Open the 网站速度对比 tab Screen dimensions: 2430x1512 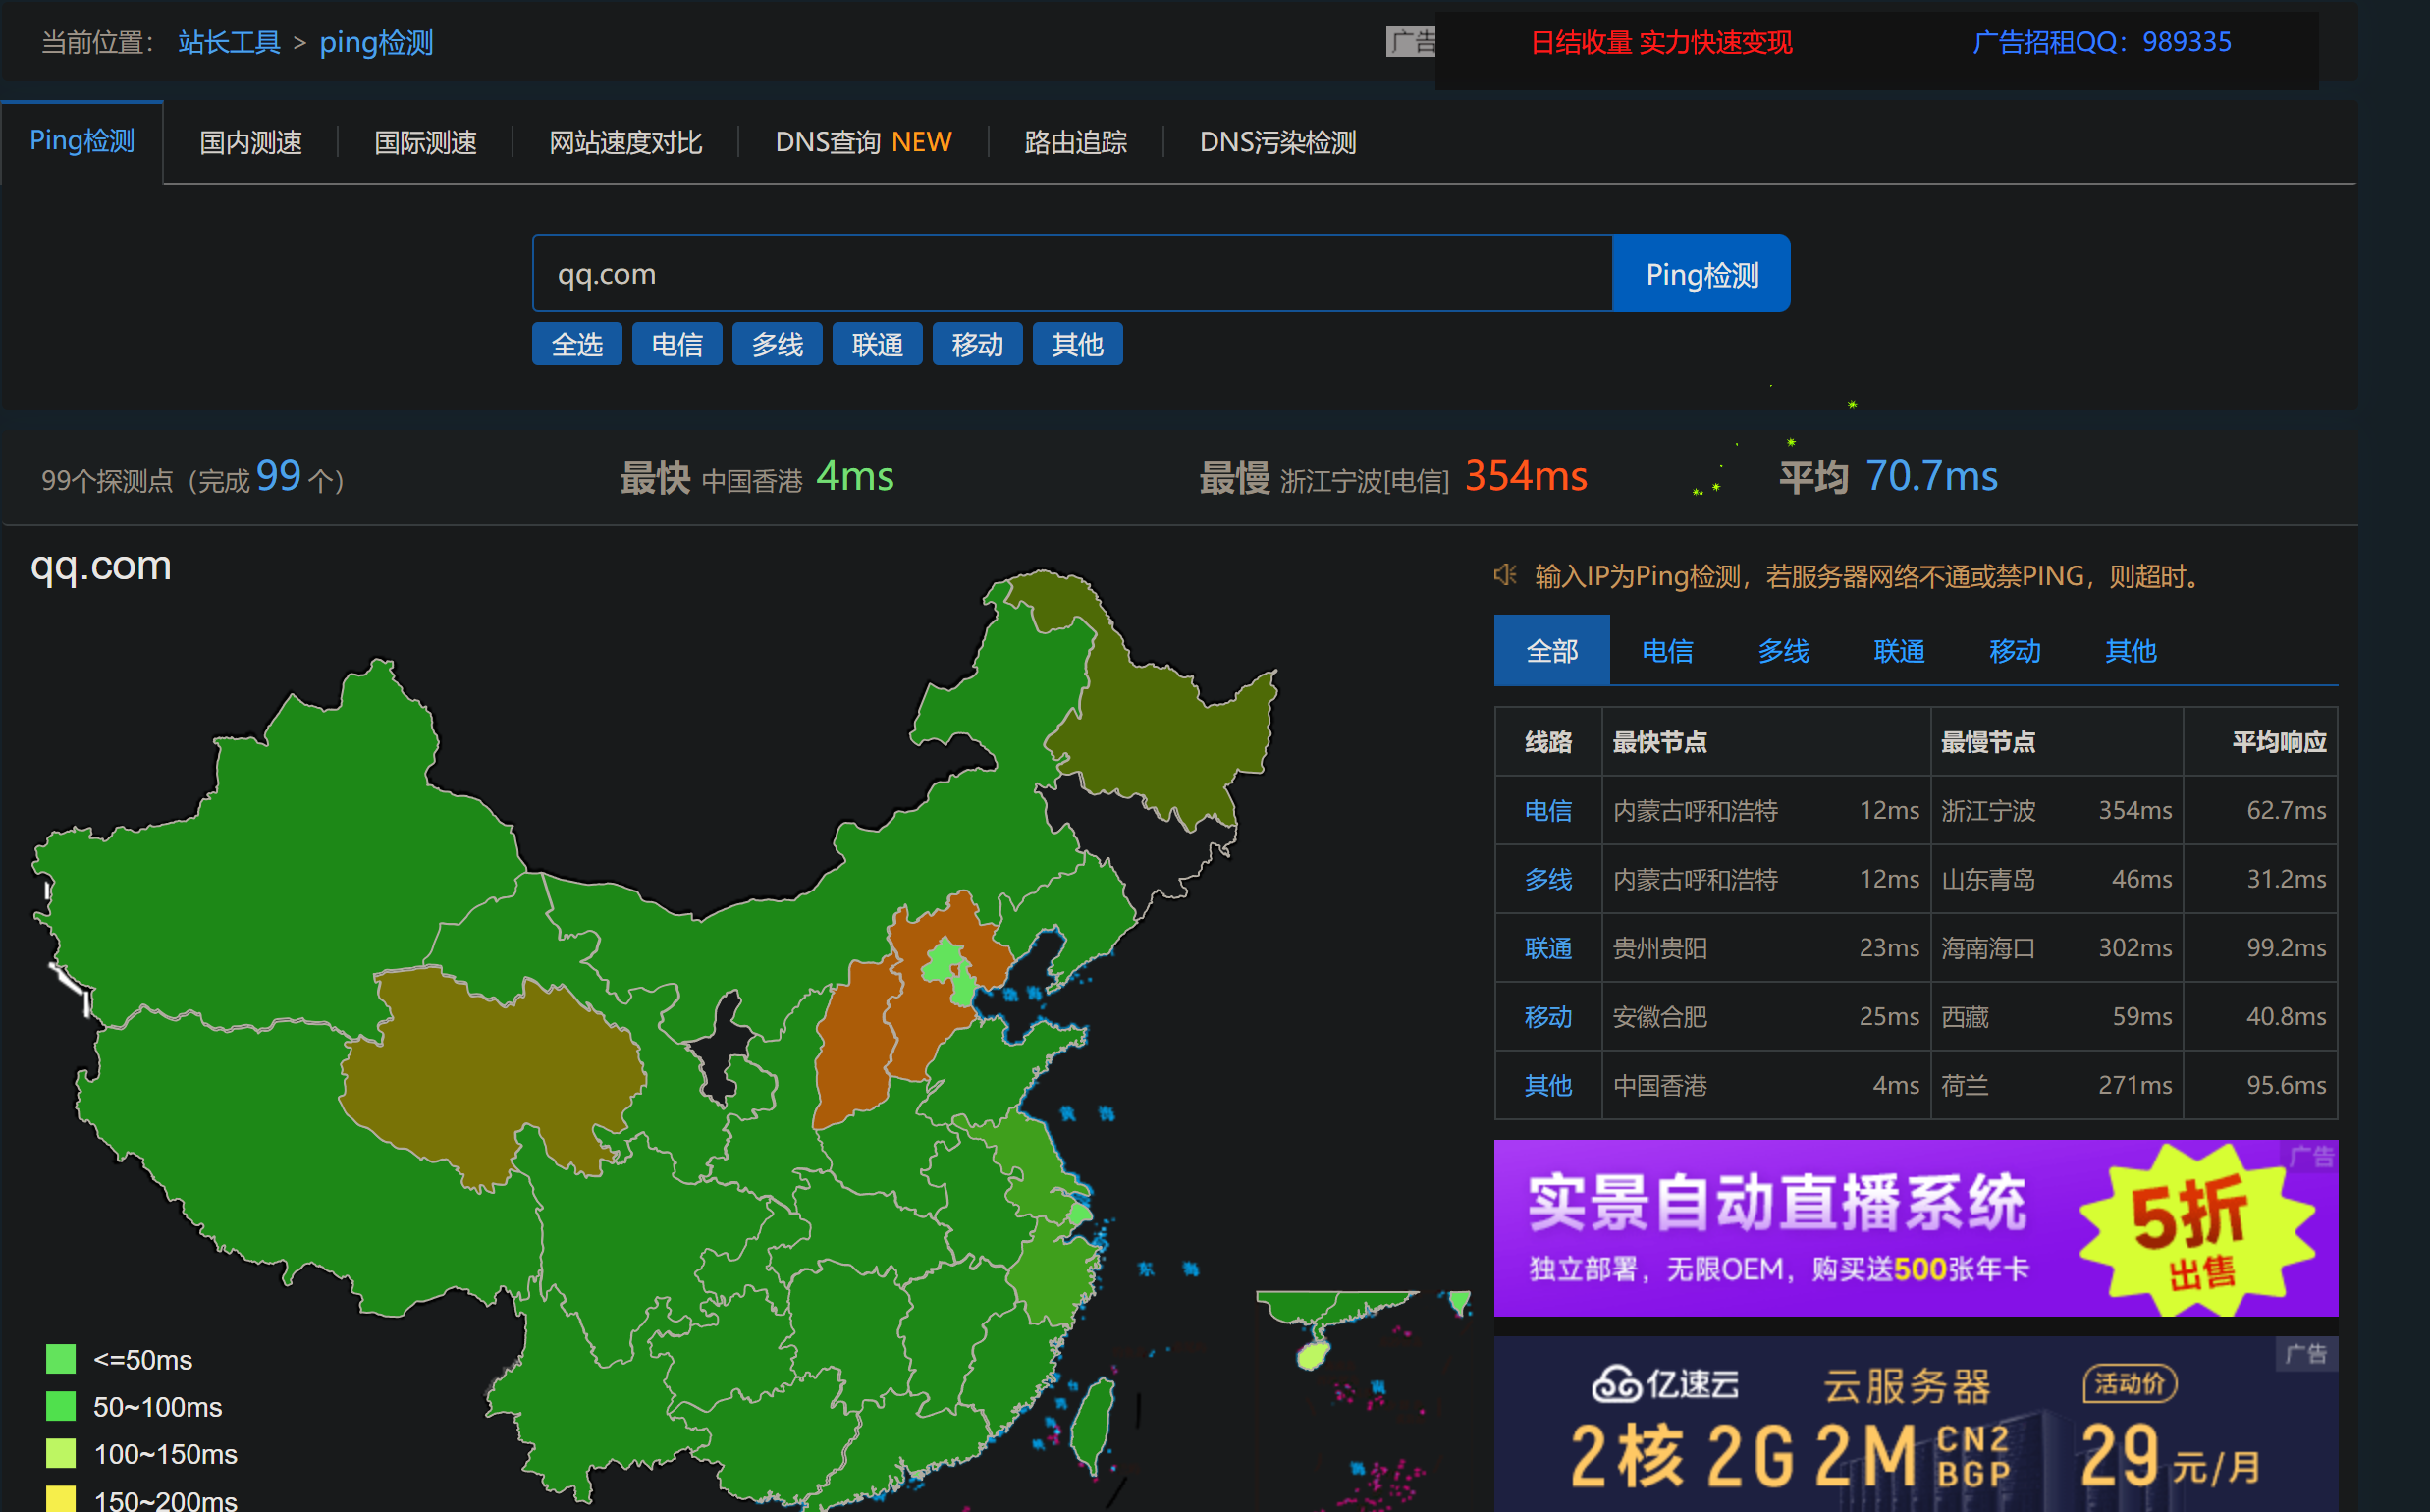[x=625, y=143]
